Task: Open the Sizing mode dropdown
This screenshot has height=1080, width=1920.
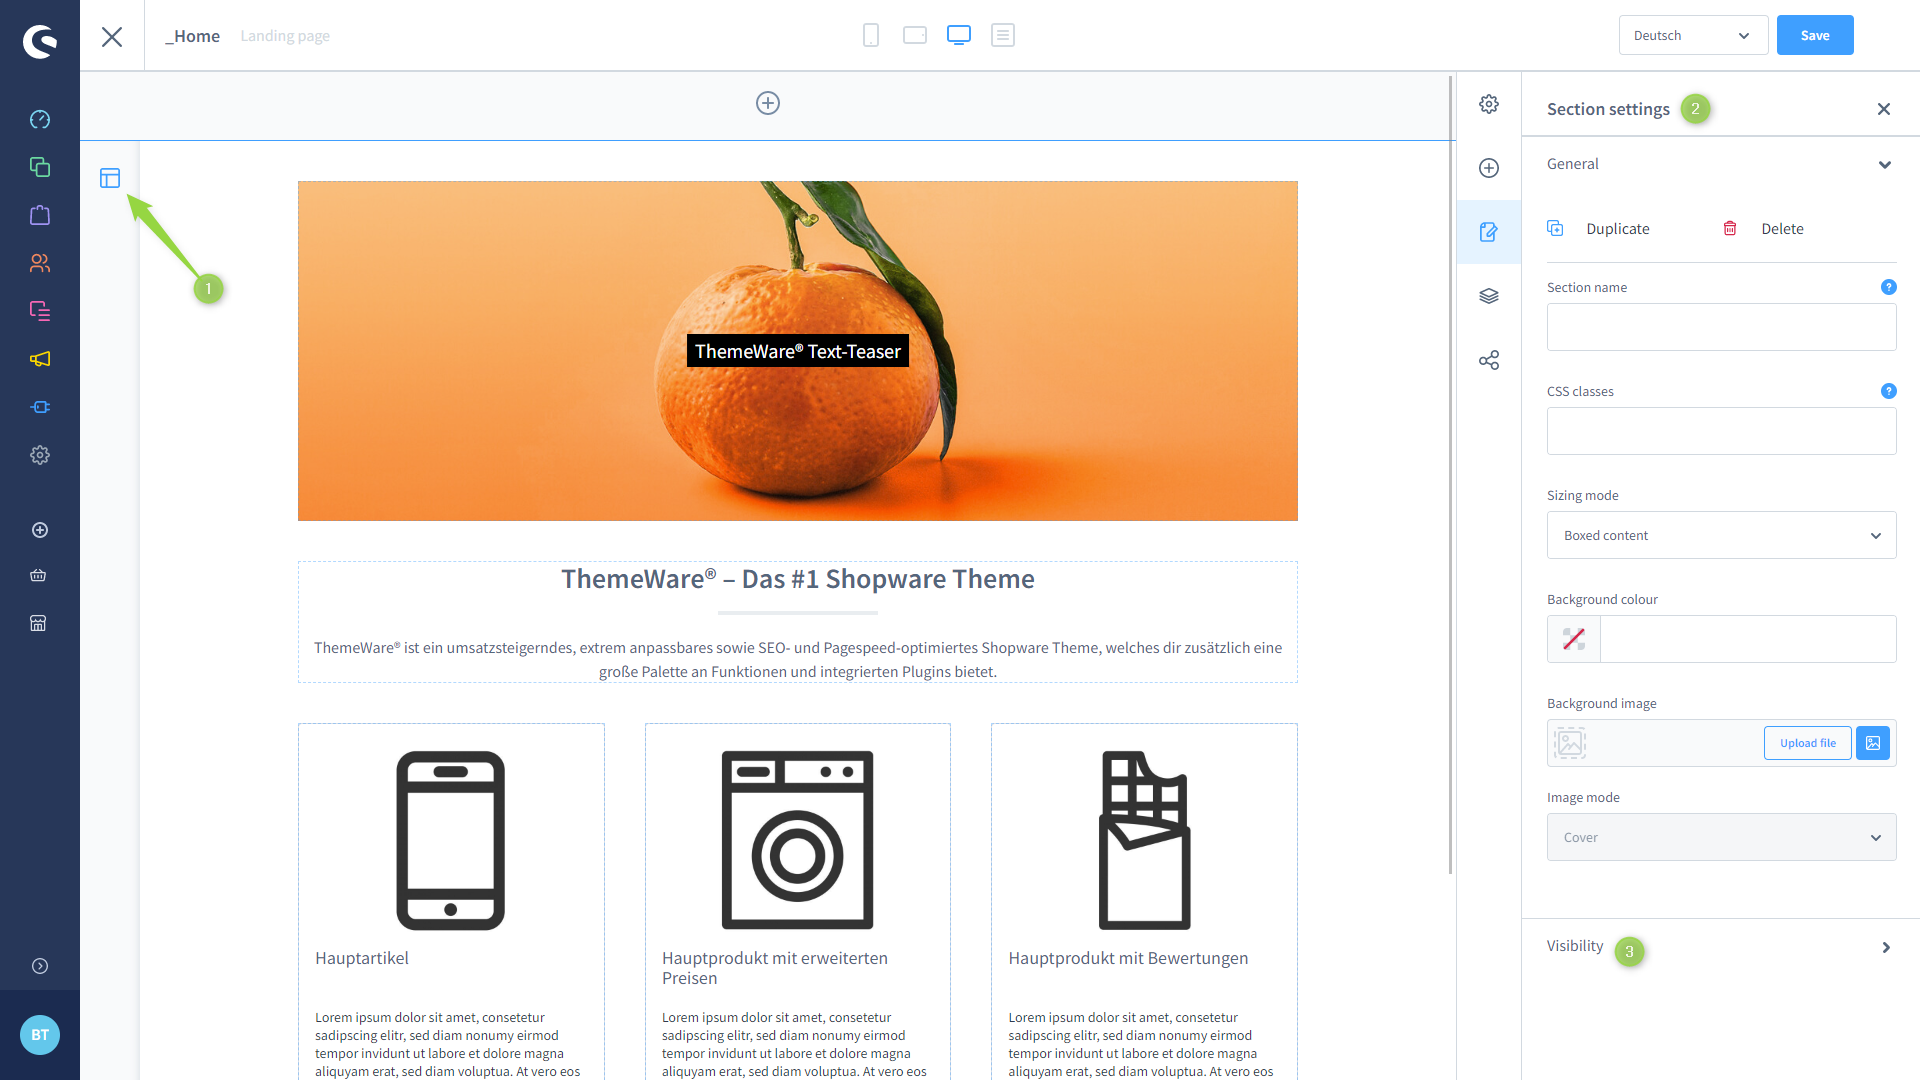Action: [1721, 535]
